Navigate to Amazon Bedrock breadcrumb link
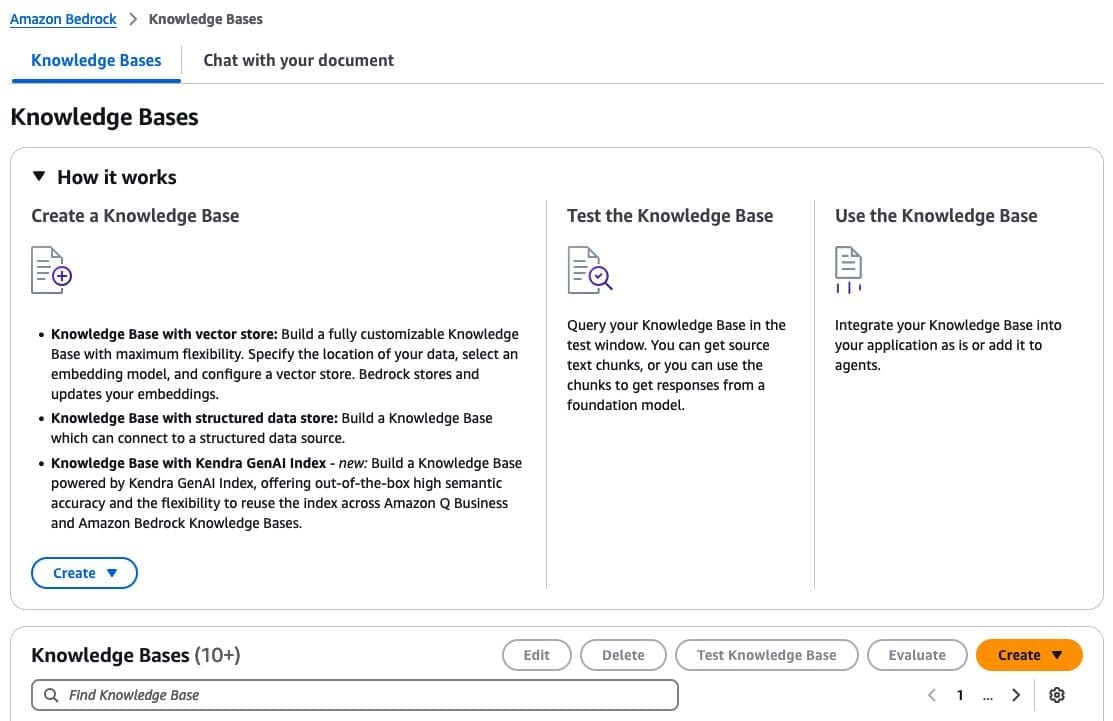The image size is (1113, 721). click(x=63, y=19)
